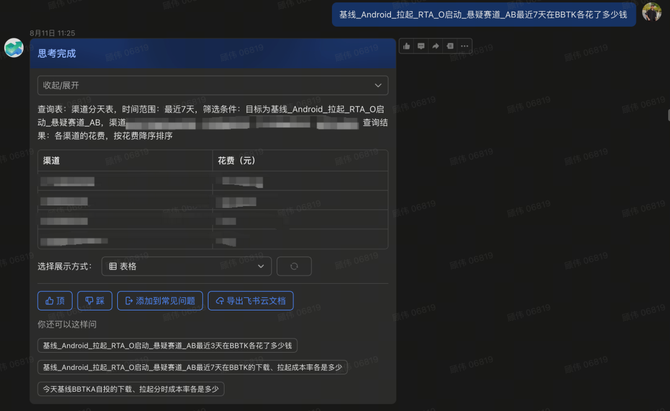Click the thumbs-up reaction icon in message toolbar

pos(406,46)
